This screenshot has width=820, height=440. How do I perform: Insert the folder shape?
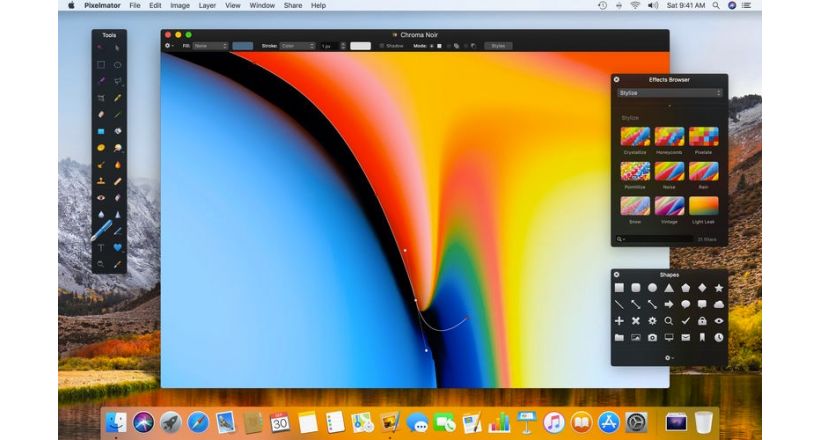[619, 337]
